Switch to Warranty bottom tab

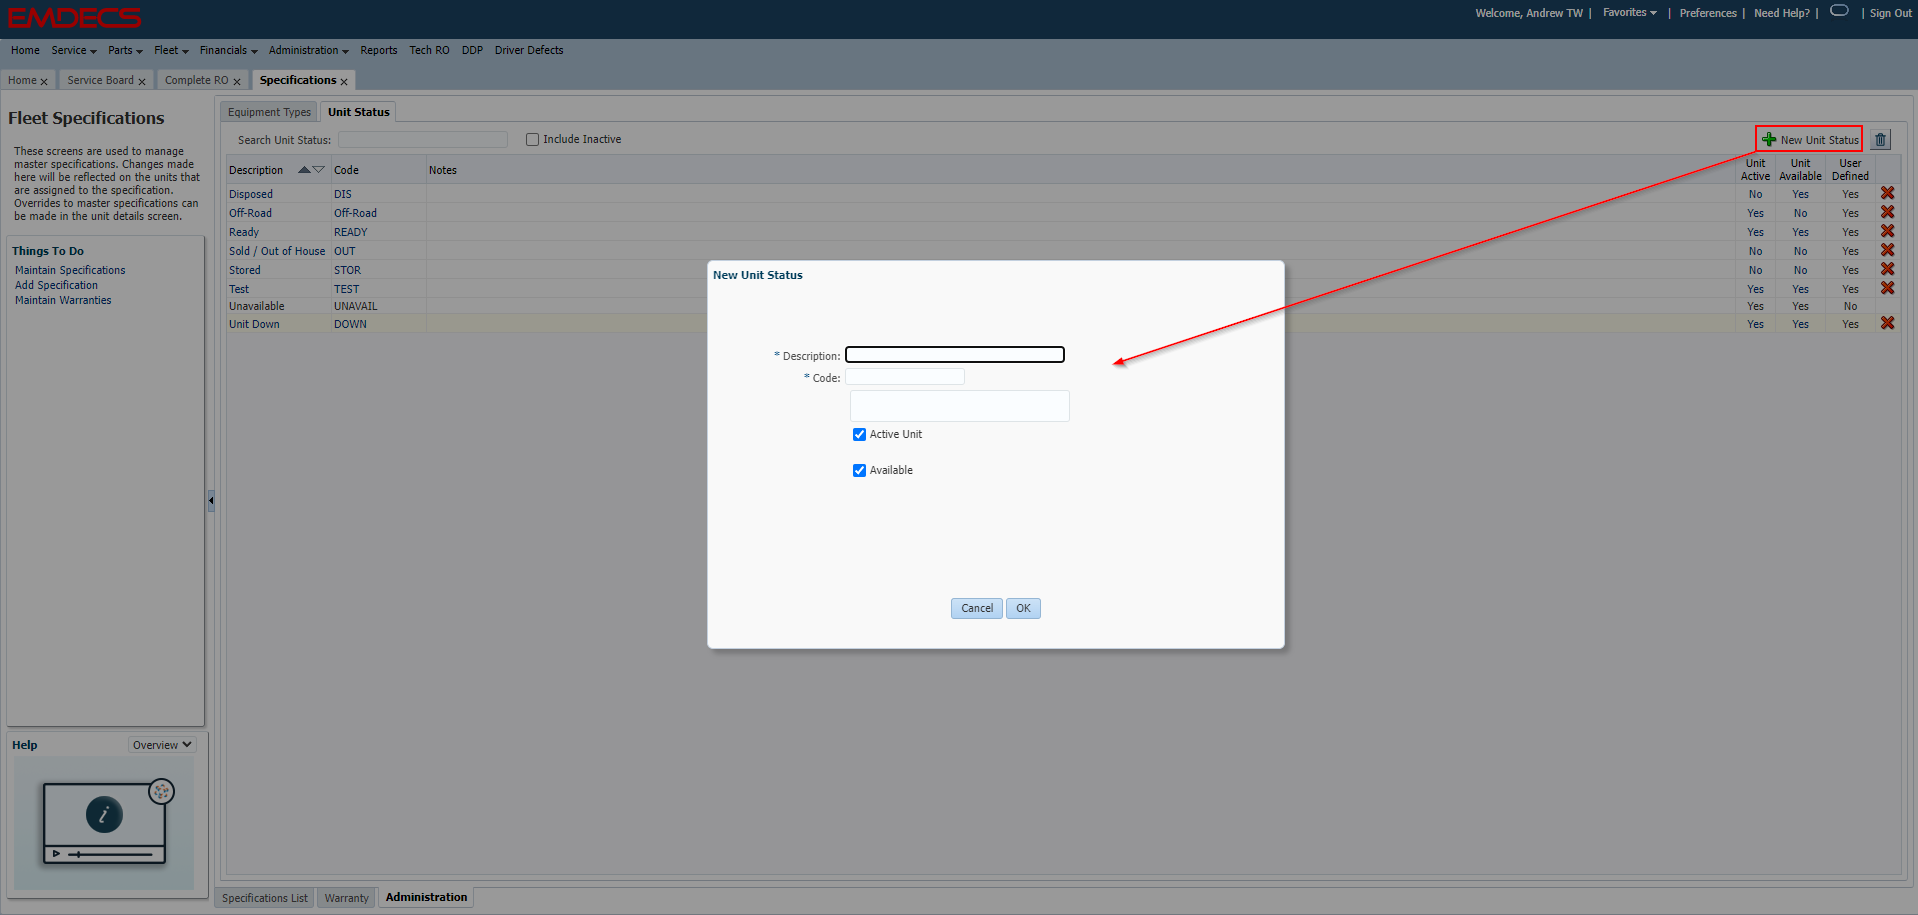click(x=347, y=898)
